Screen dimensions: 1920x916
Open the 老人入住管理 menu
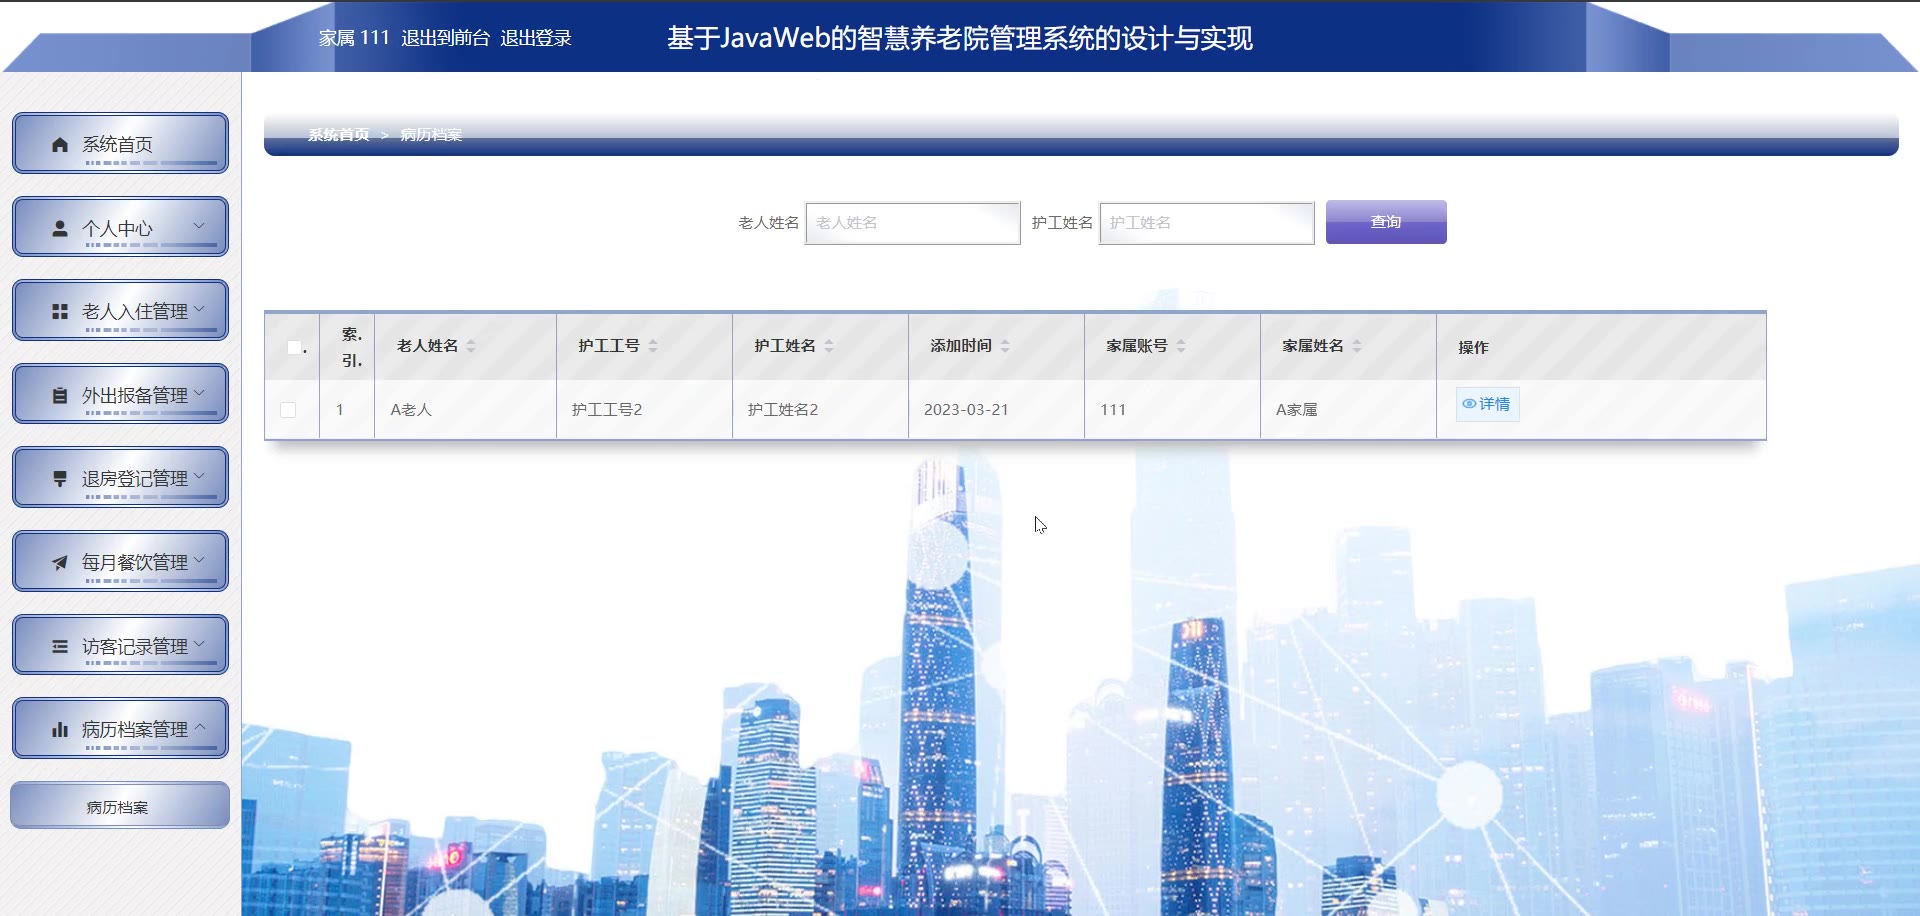click(120, 310)
